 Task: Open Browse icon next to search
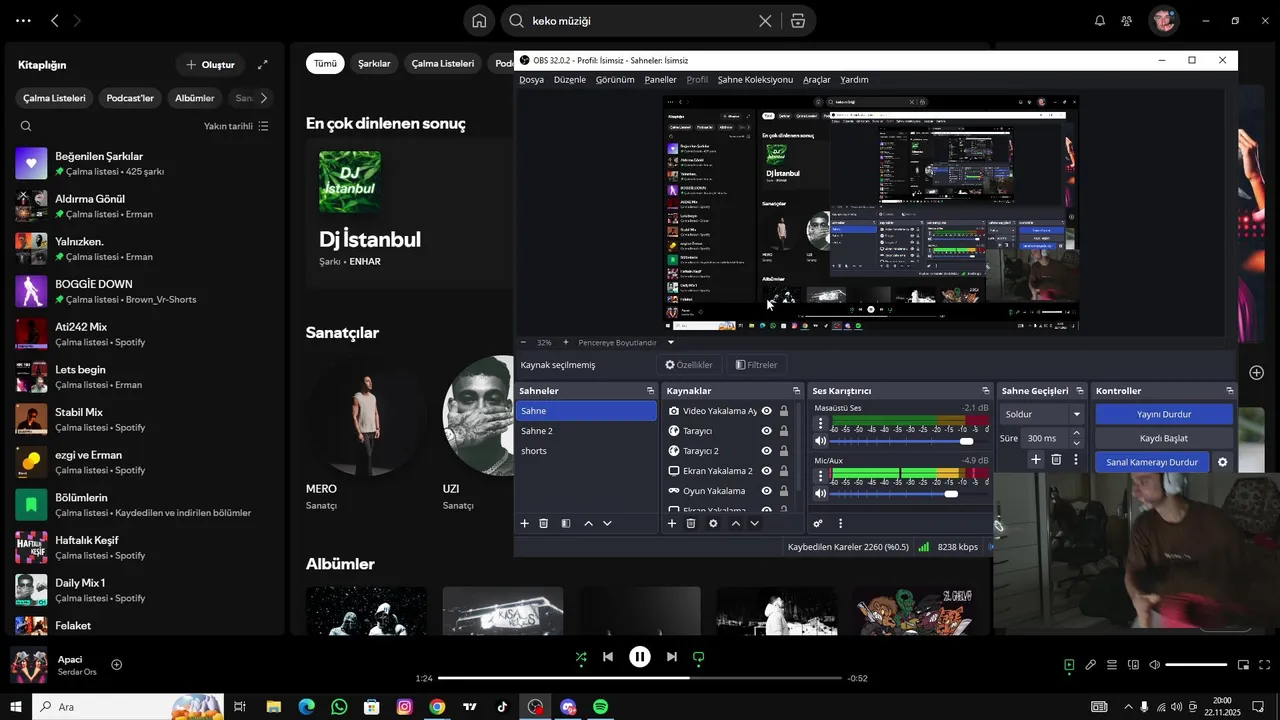[x=797, y=21]
